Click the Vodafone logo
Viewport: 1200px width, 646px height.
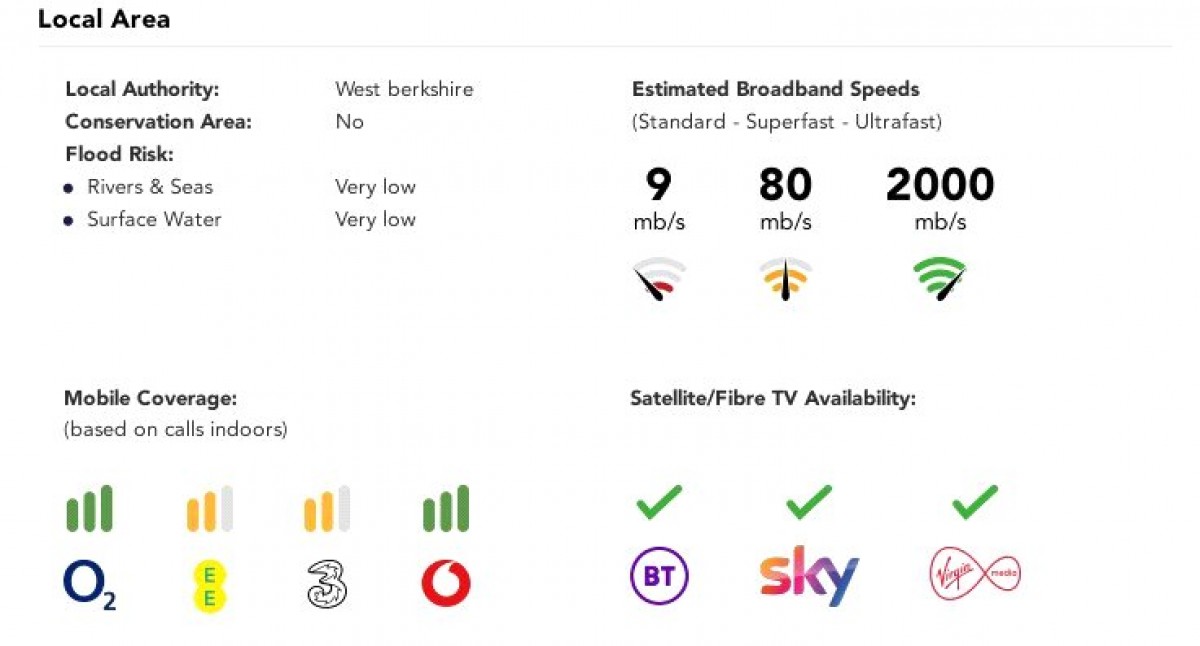[446, 584]
